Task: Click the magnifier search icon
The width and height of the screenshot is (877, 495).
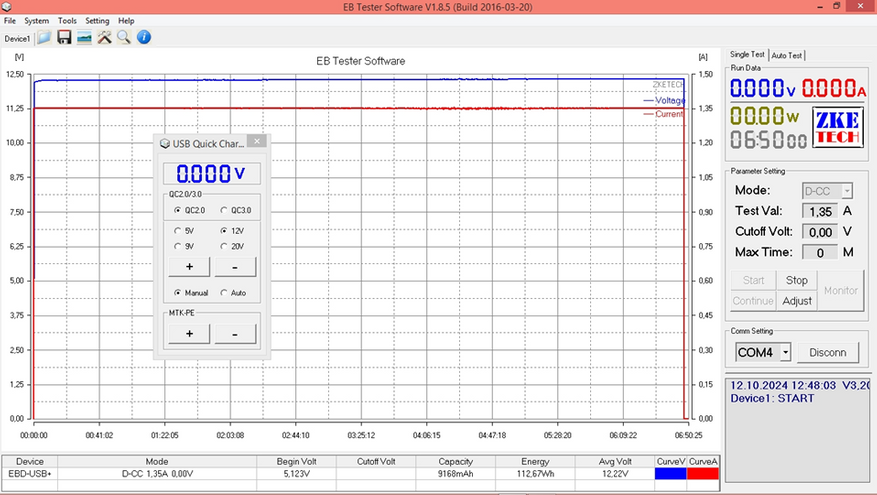Action: pyautogui.click(x=124, y=38)
